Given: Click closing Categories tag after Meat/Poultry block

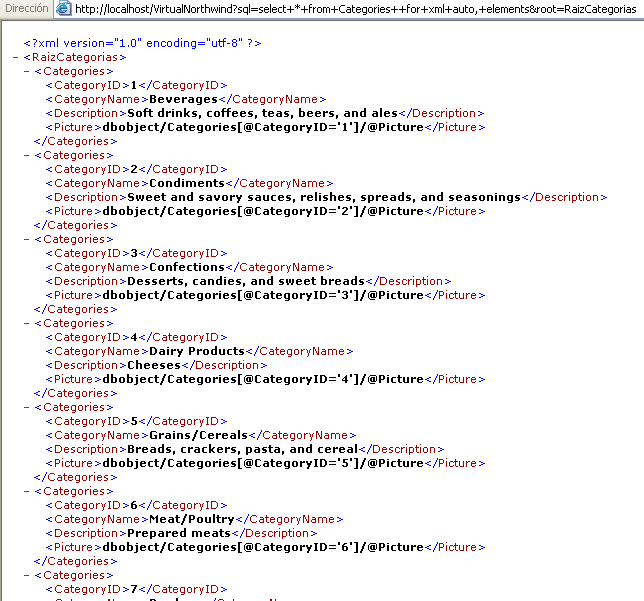Looking at the screenshot, I should (76, 561).
